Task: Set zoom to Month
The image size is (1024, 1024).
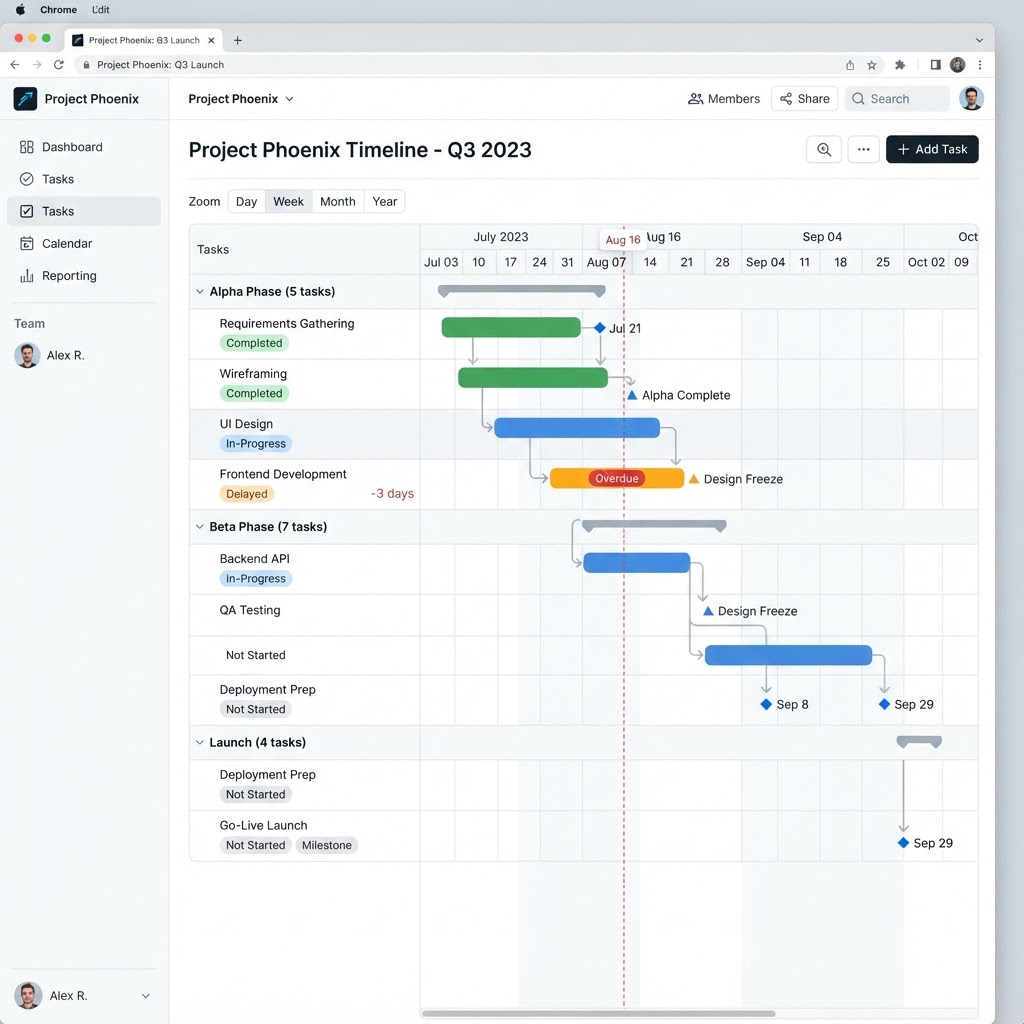Action: (338, 202)
